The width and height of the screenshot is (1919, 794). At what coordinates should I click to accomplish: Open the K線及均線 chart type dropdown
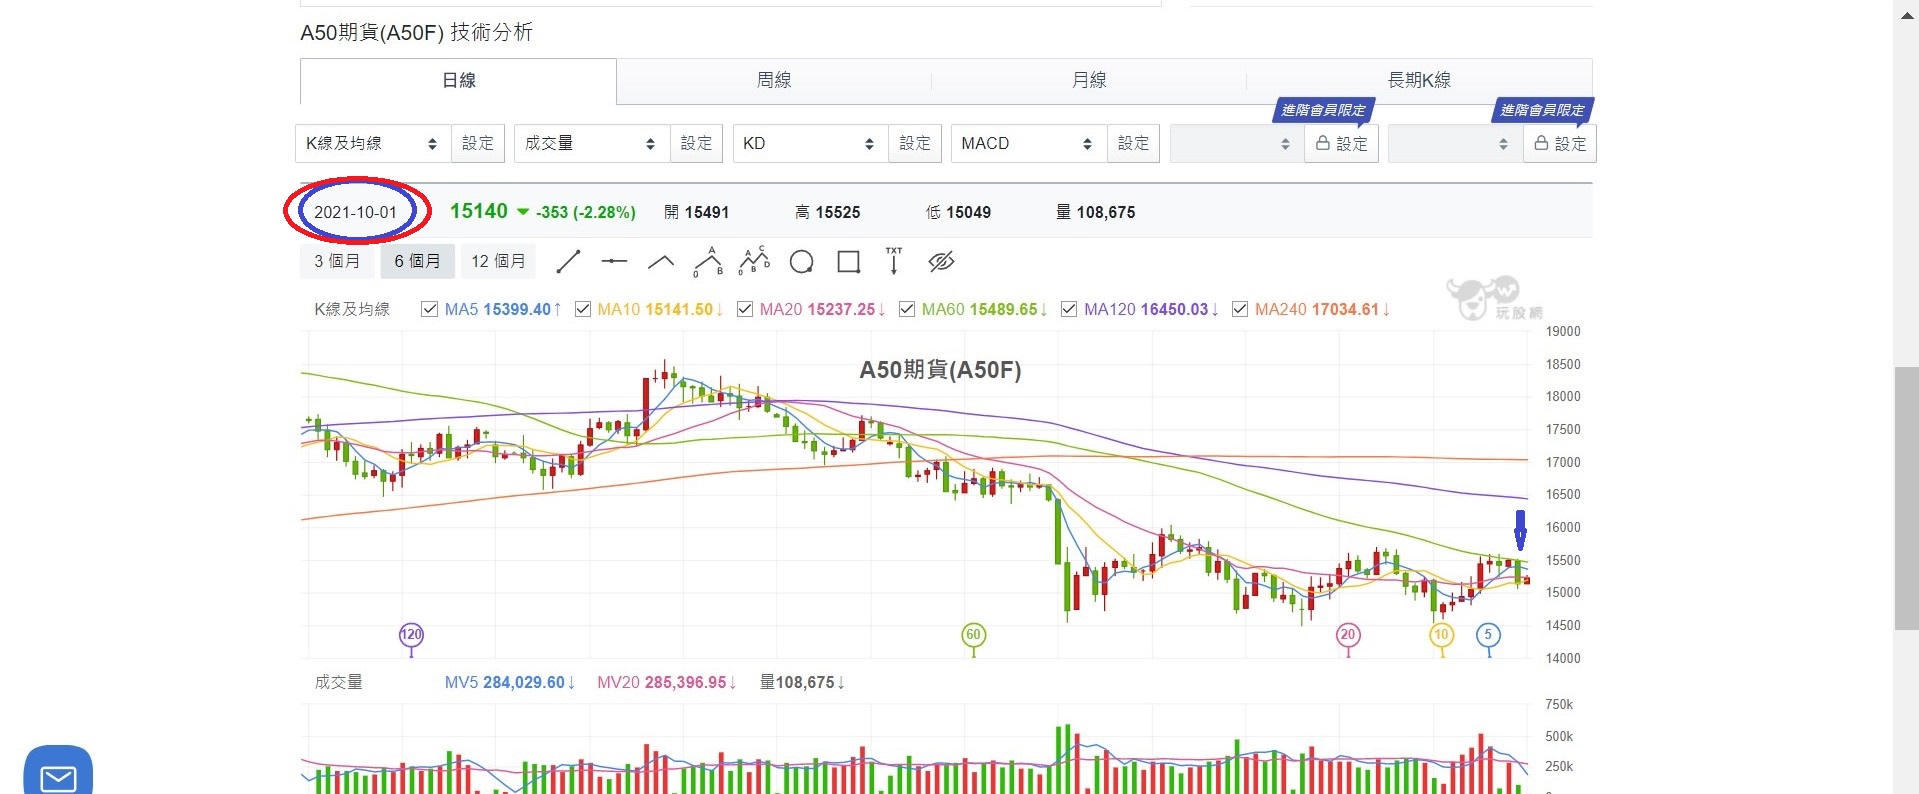click(x=372, y=144)
